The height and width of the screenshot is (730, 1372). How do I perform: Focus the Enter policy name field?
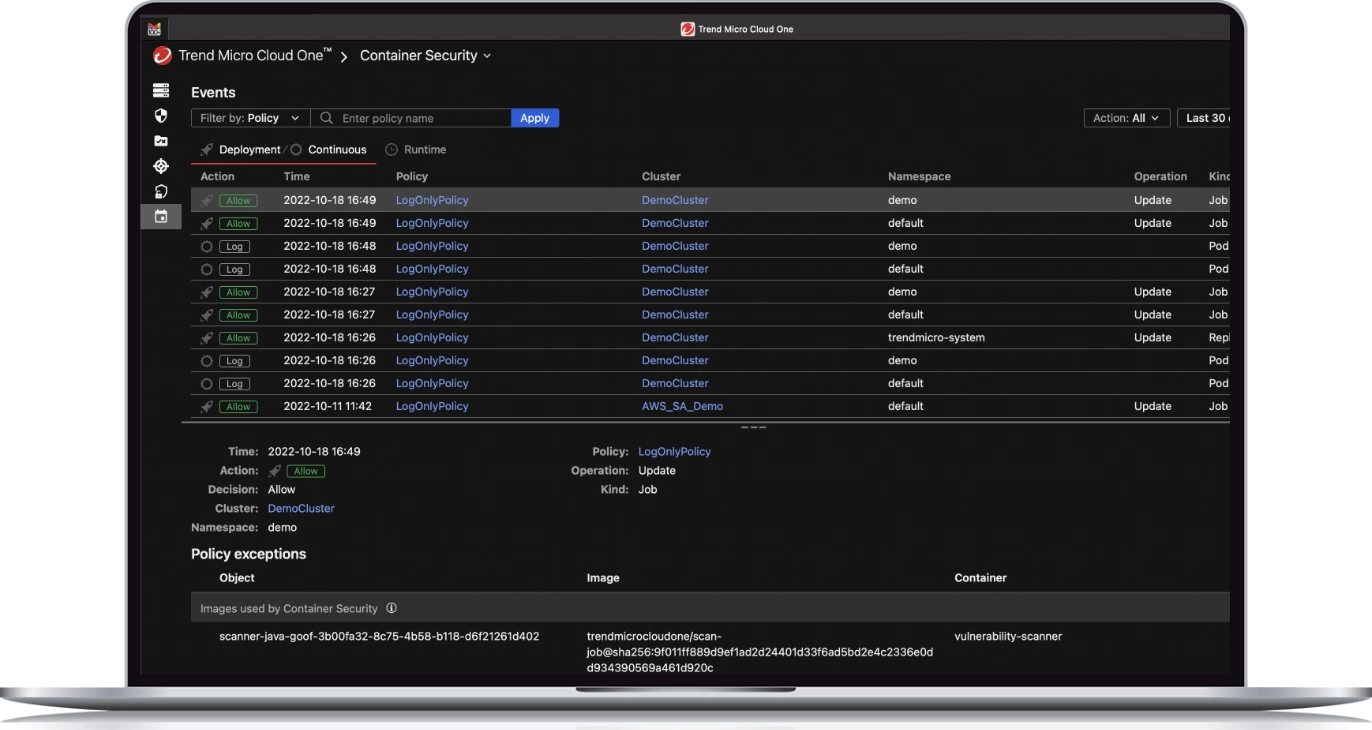[x=411, y=118]
